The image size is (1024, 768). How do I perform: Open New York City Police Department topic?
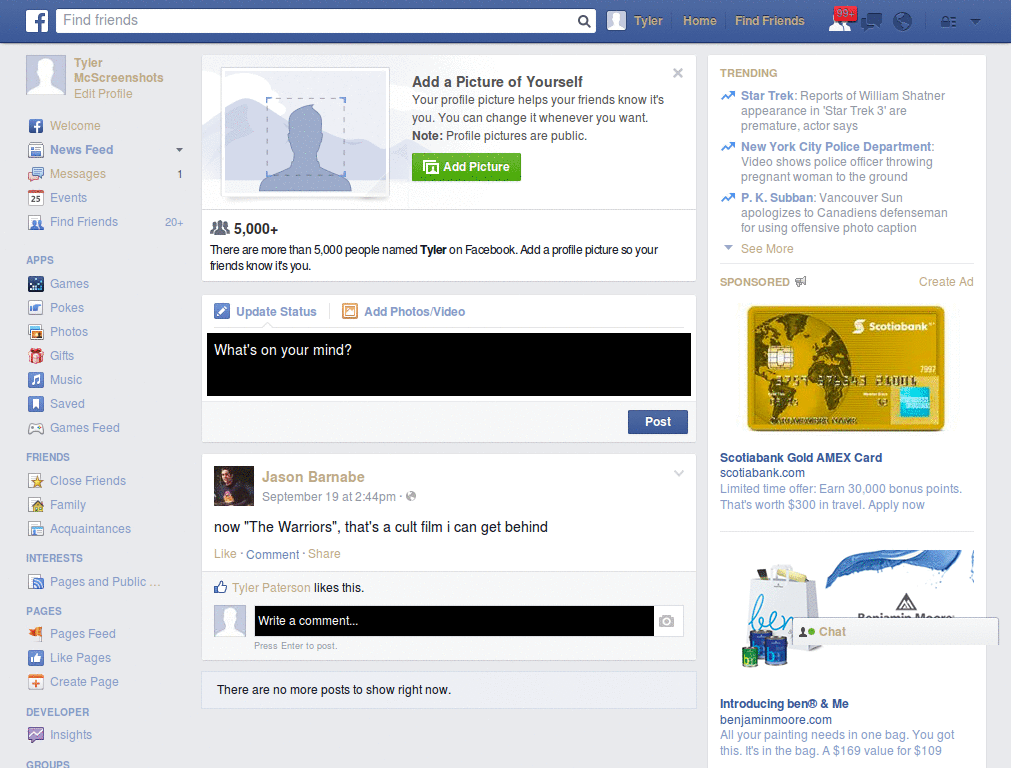tap(836, 147)
